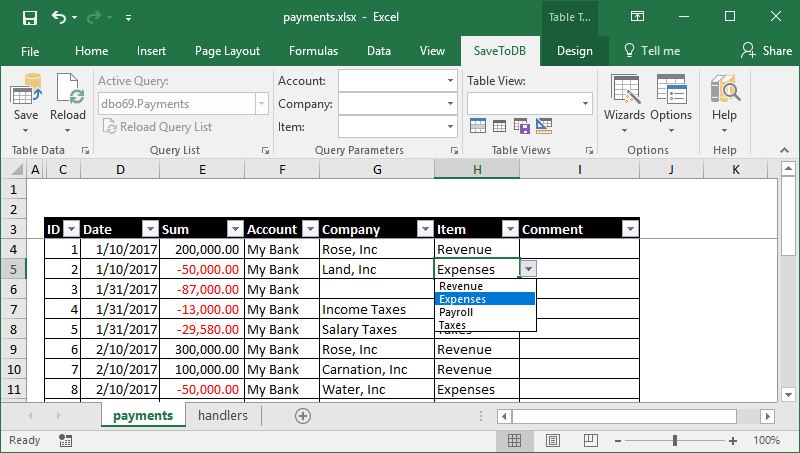The height and width of the screenshot is (453, 800).
Task: Open the Home ribbon tab
Action: (91, 51)
